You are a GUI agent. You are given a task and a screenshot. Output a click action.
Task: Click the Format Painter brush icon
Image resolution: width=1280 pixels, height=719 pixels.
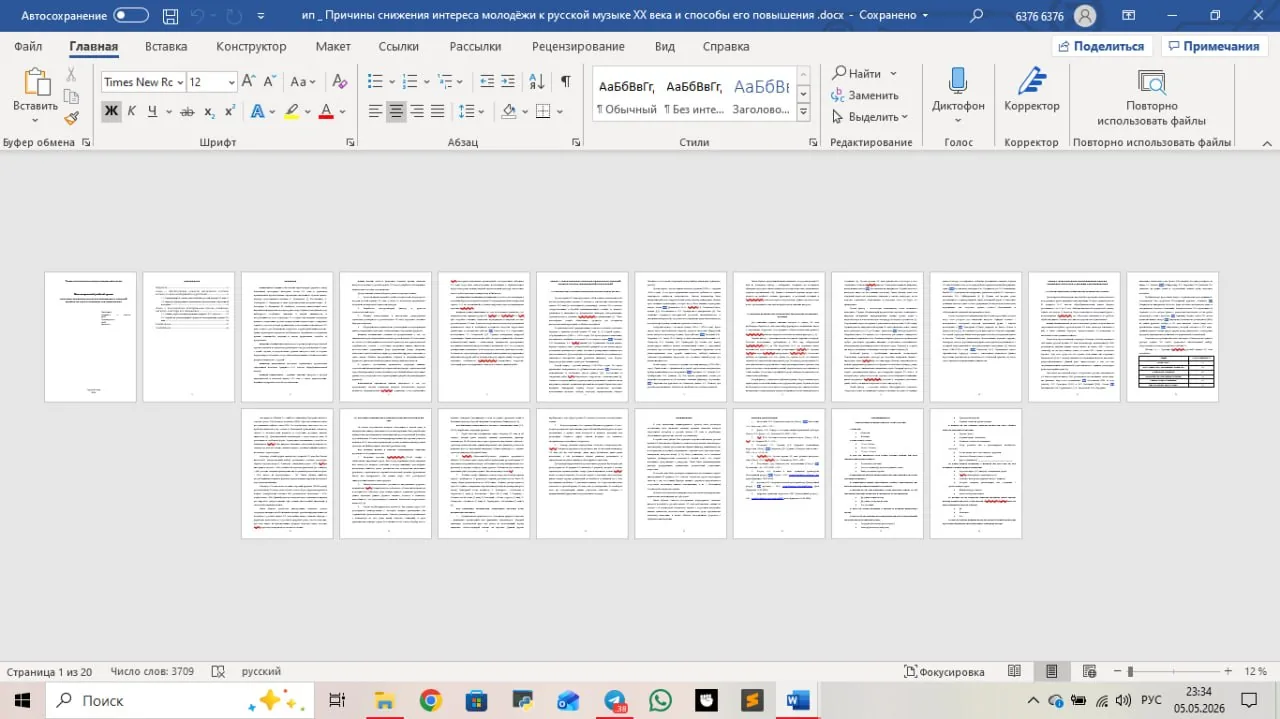(72, 118)
